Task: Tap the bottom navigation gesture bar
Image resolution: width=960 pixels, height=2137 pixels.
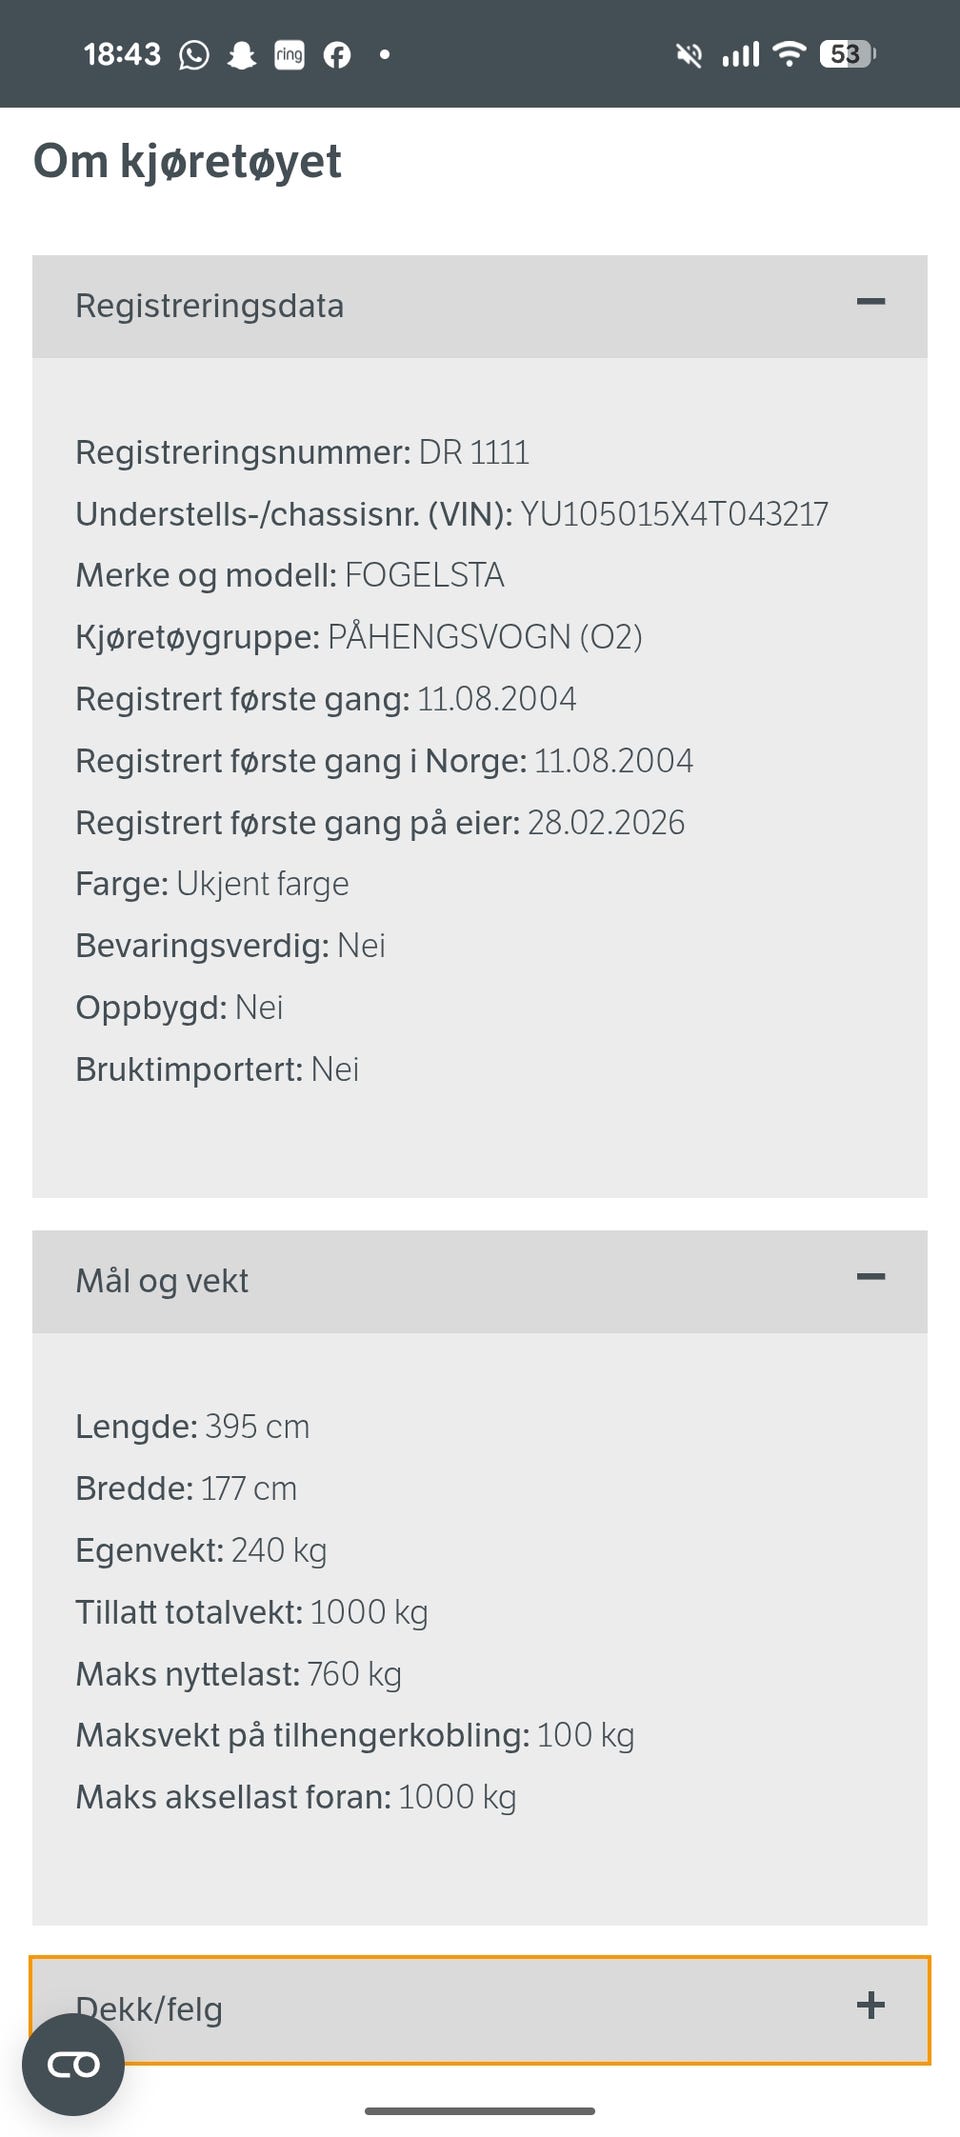Action: (x=480, y=2111)
